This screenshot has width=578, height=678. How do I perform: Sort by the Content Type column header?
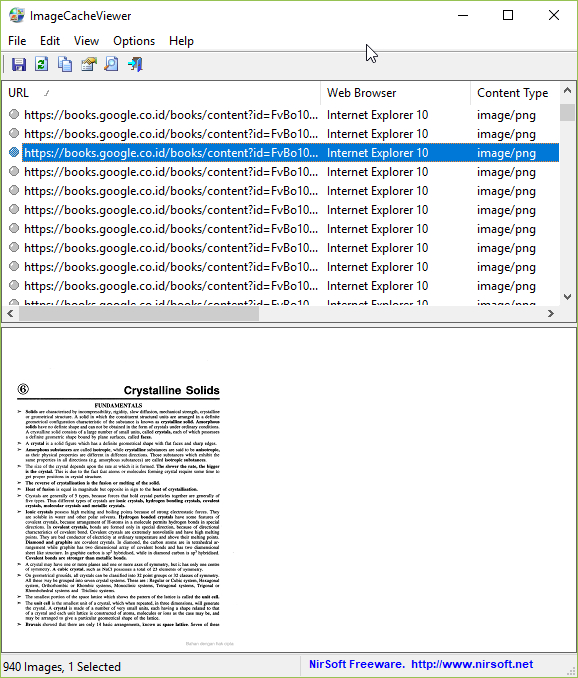[x=515, y=93]
